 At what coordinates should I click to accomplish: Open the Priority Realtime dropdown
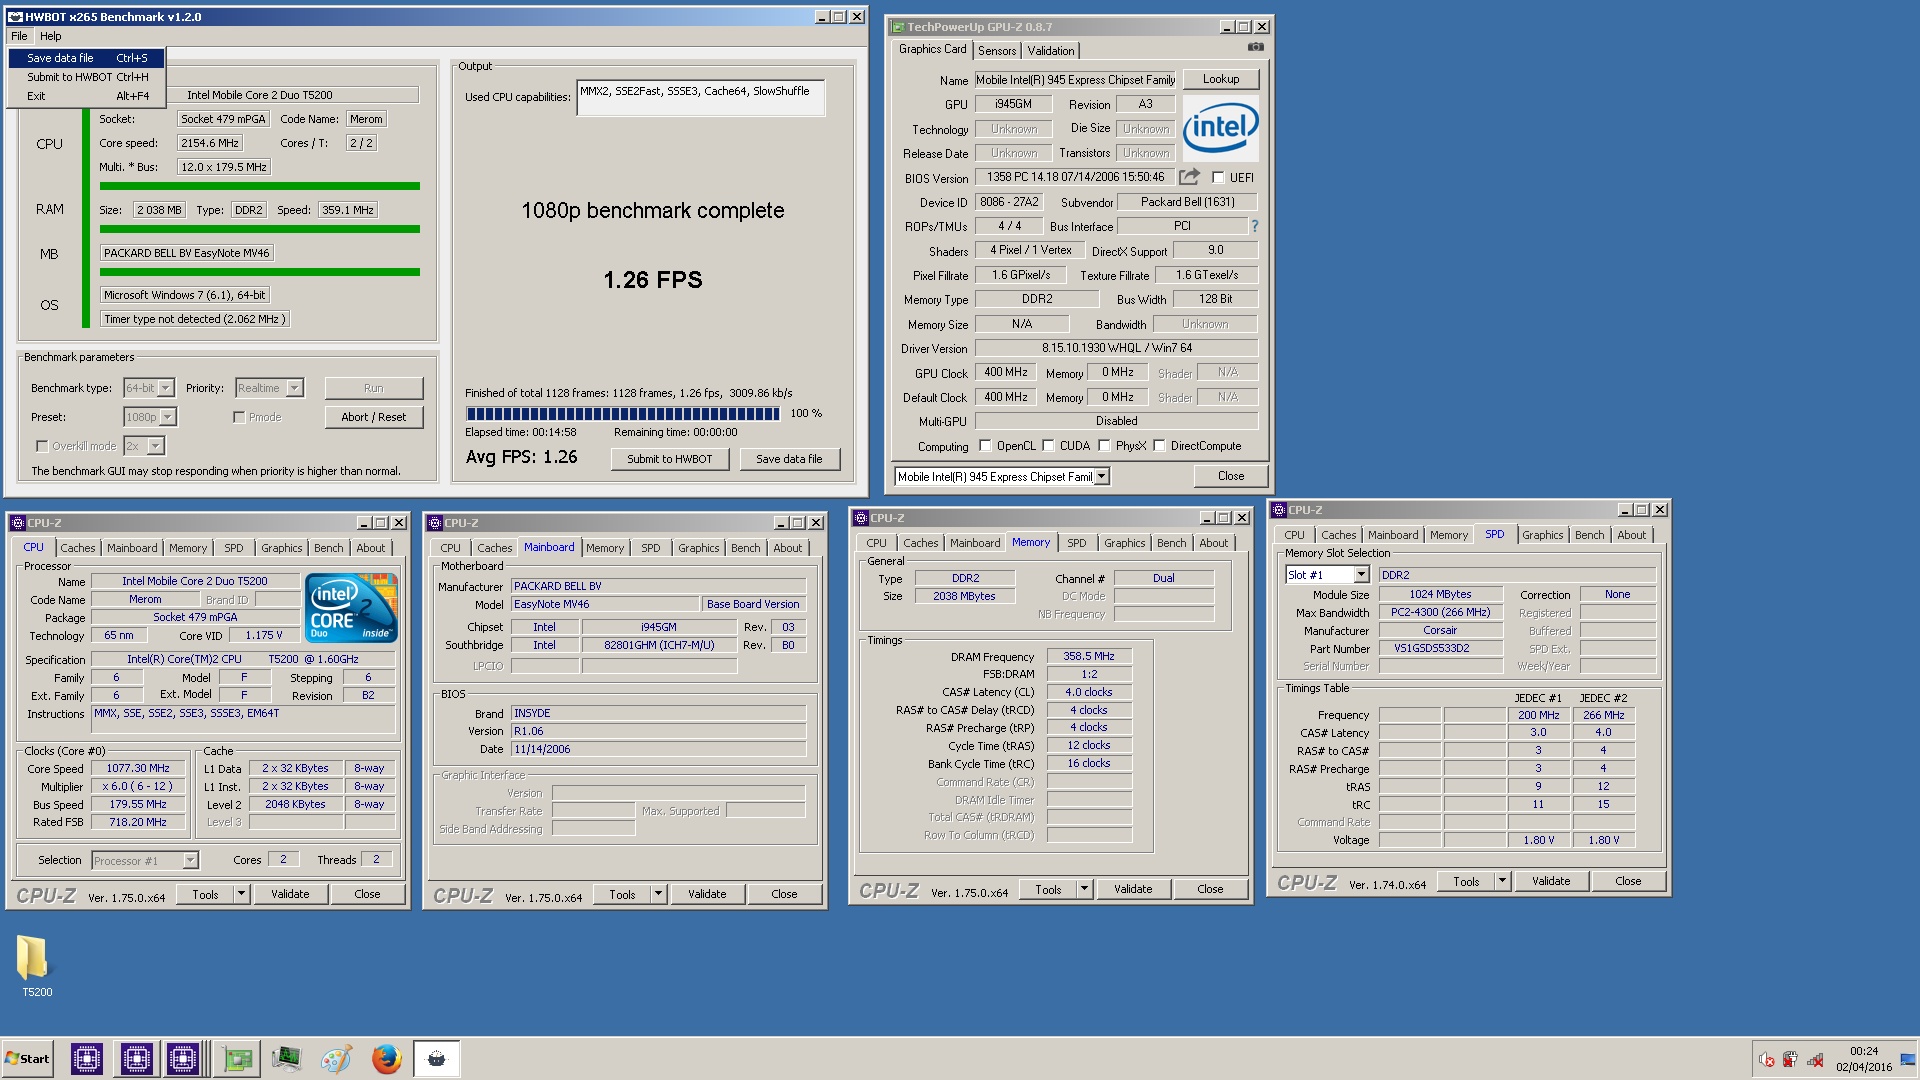tap(294, 388)
